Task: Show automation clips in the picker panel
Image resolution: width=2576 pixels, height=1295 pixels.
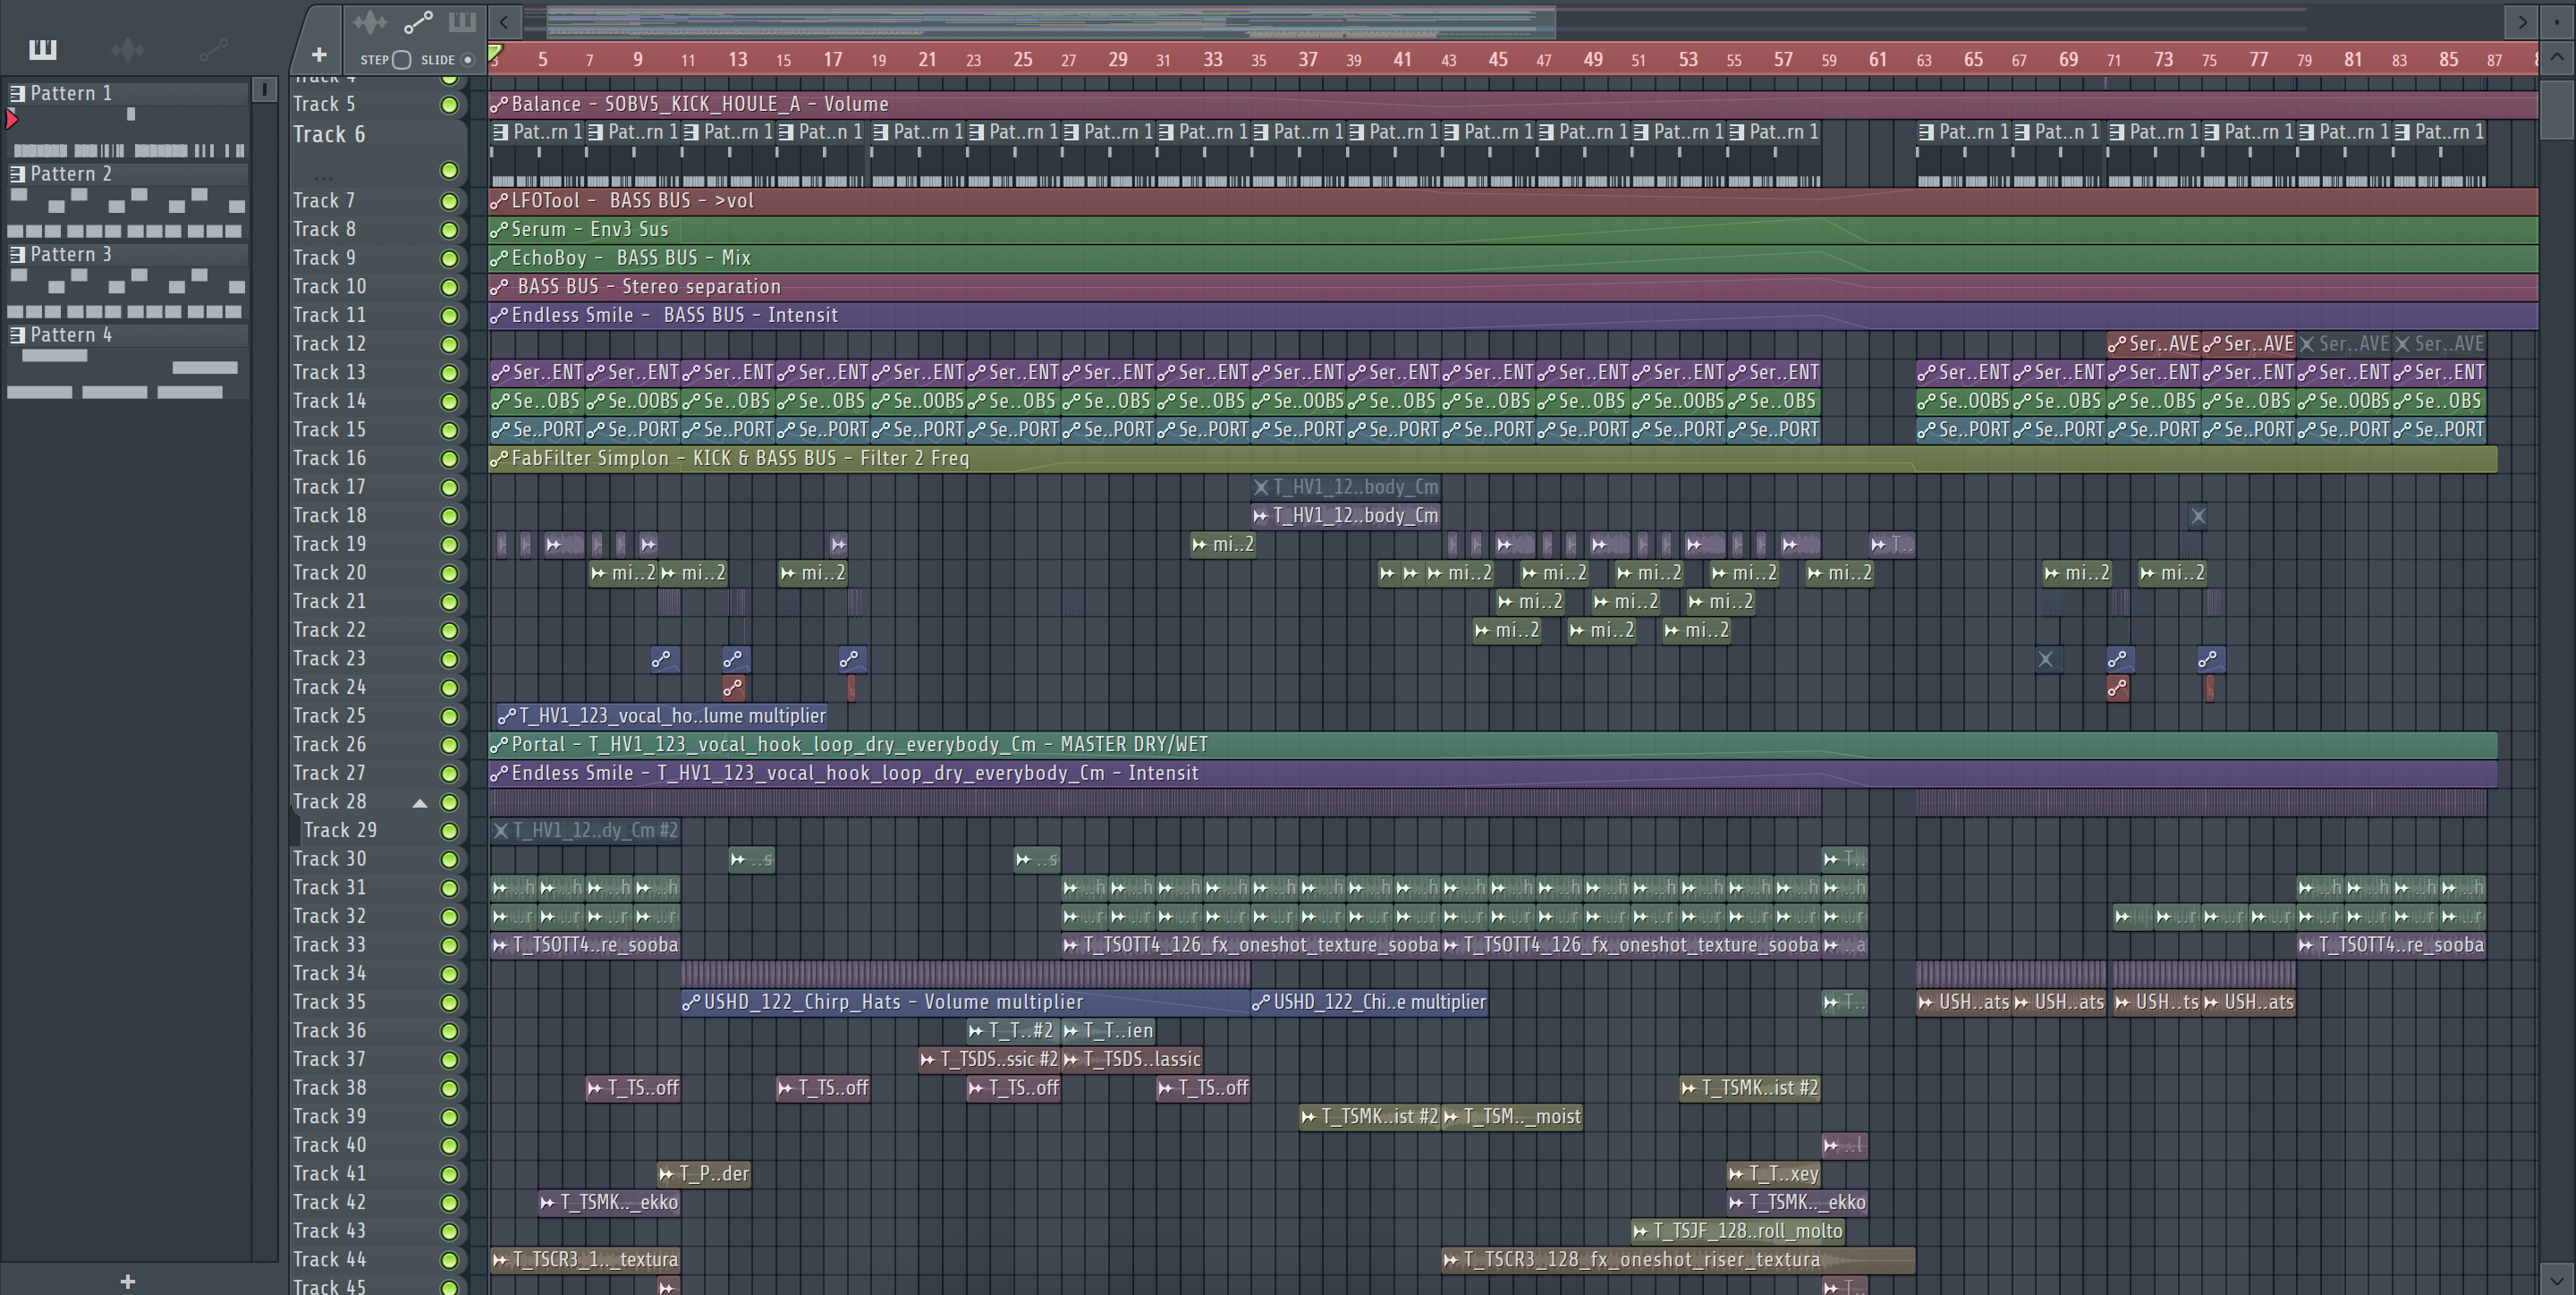Action: 213,49
